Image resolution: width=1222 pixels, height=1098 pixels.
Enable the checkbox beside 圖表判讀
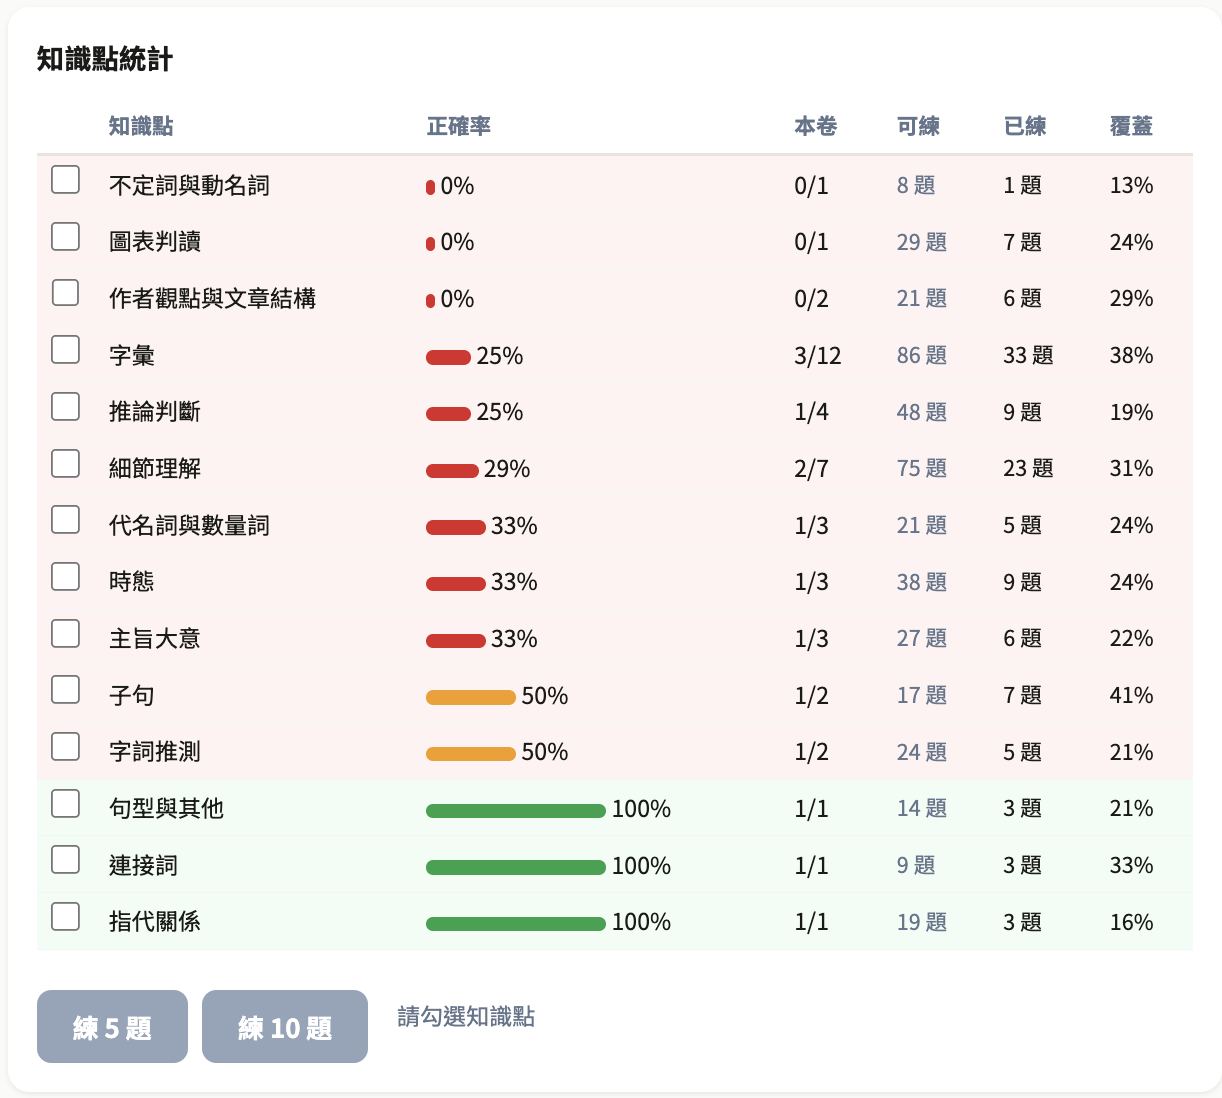pos(65,236)
